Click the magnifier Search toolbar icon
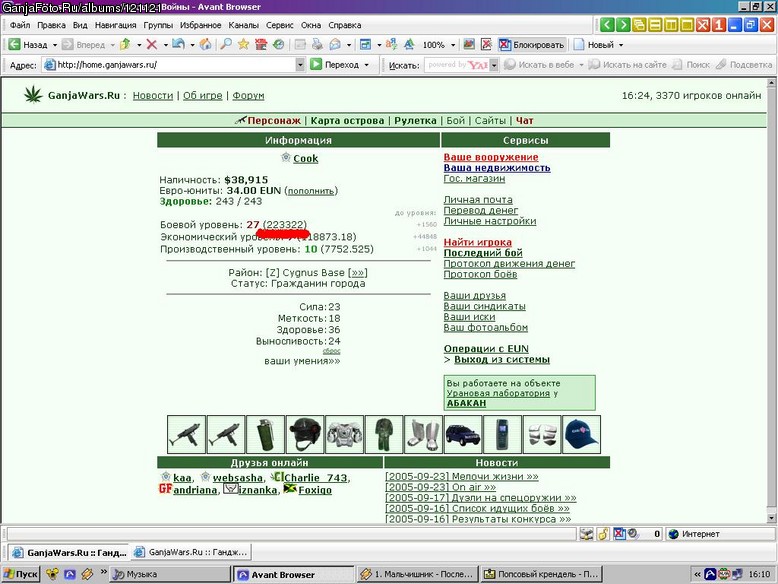The image size is (778, 584). [x=226, y=45]
